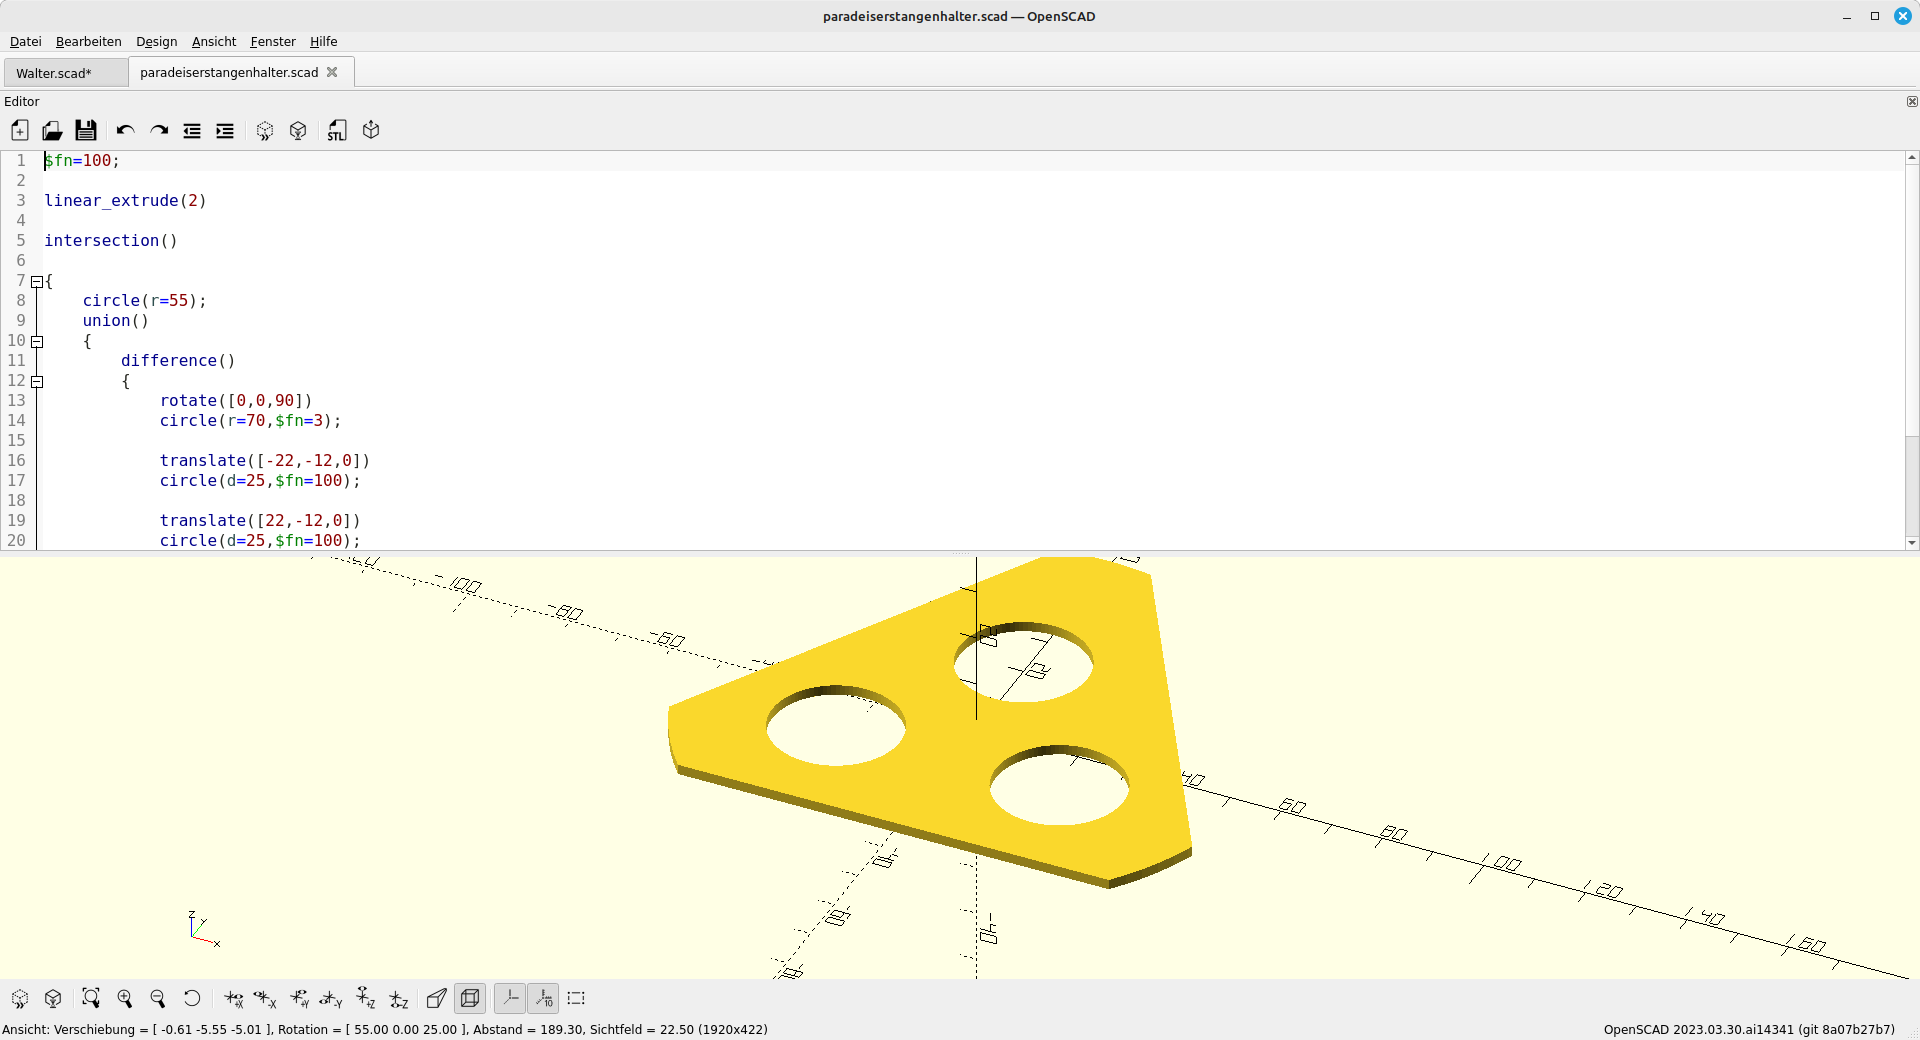Zoom in using the magnifier plus icon
Screen dimensions: 1920x1040
pyautogui.click(x=125, y=998)
